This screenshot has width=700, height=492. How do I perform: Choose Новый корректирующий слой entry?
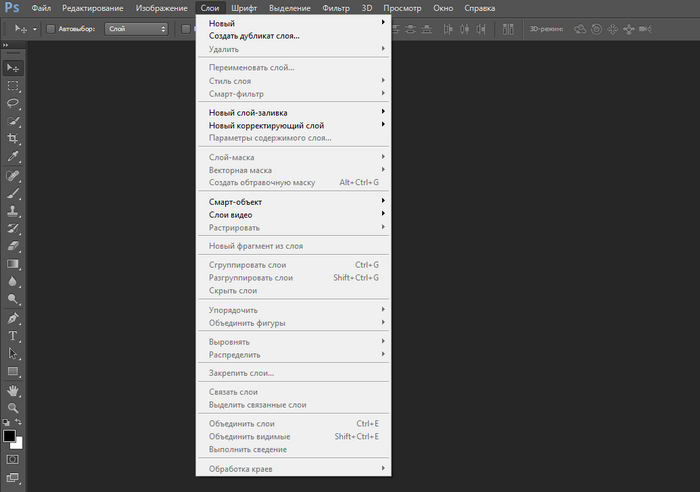pos(266,125)
